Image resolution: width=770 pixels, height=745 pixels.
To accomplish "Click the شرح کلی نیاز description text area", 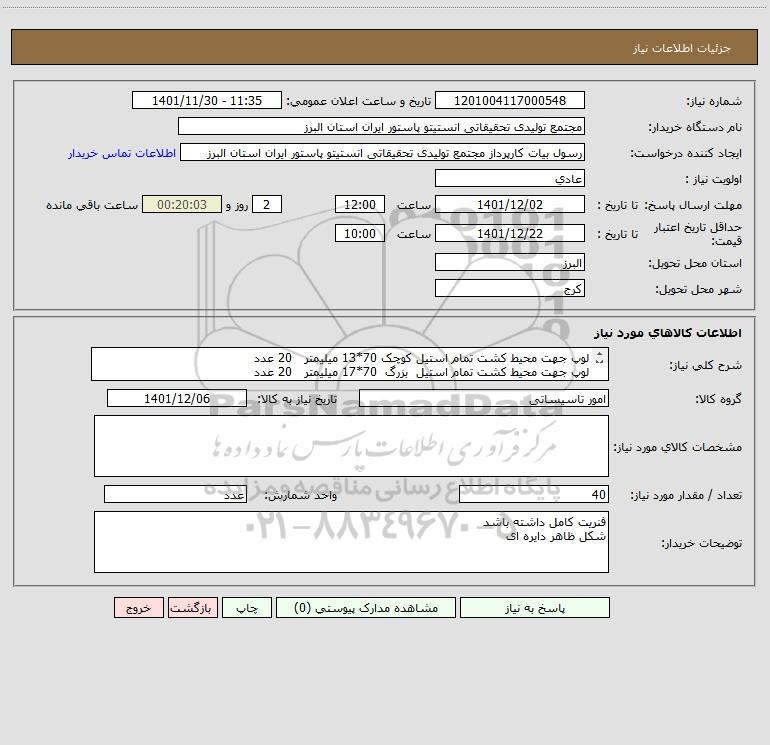I will coord(350,364).
